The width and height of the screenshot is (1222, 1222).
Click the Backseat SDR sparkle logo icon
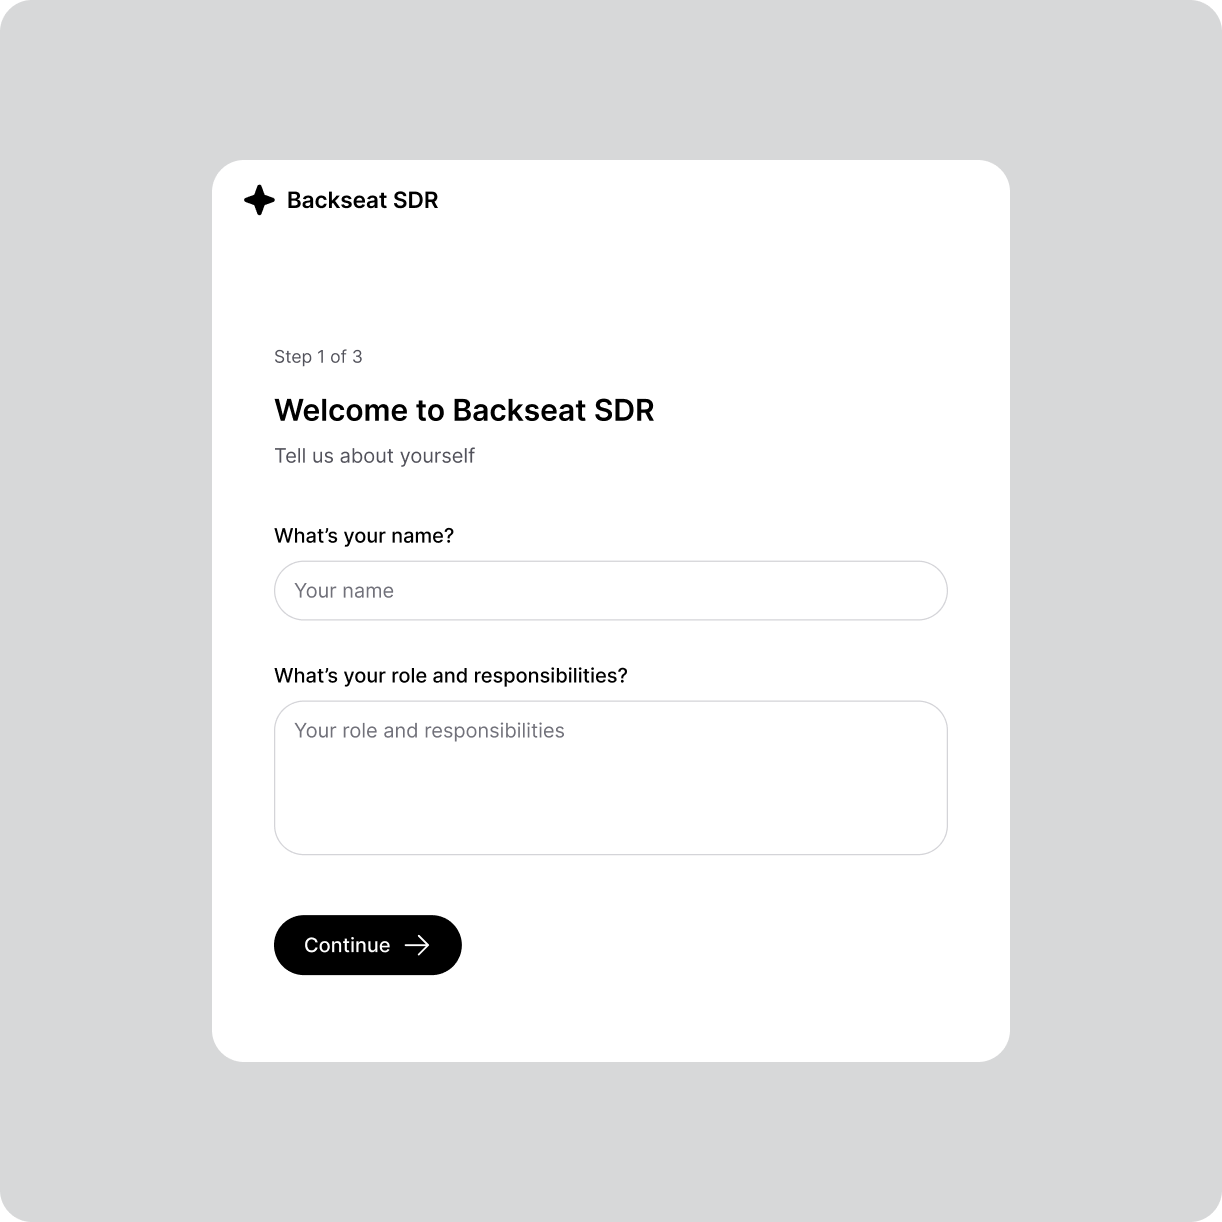tap(258, 200)
